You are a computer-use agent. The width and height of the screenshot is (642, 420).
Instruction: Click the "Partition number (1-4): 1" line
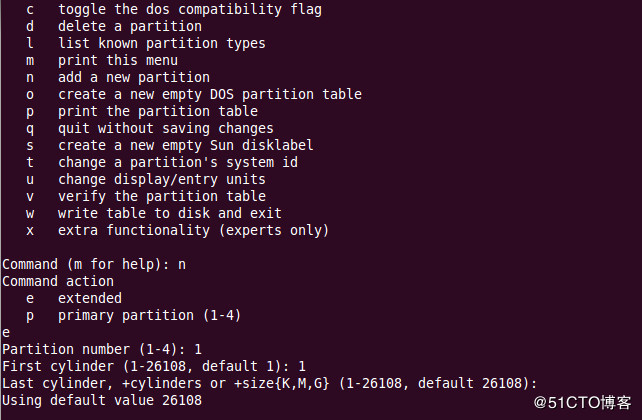point(102,349)
